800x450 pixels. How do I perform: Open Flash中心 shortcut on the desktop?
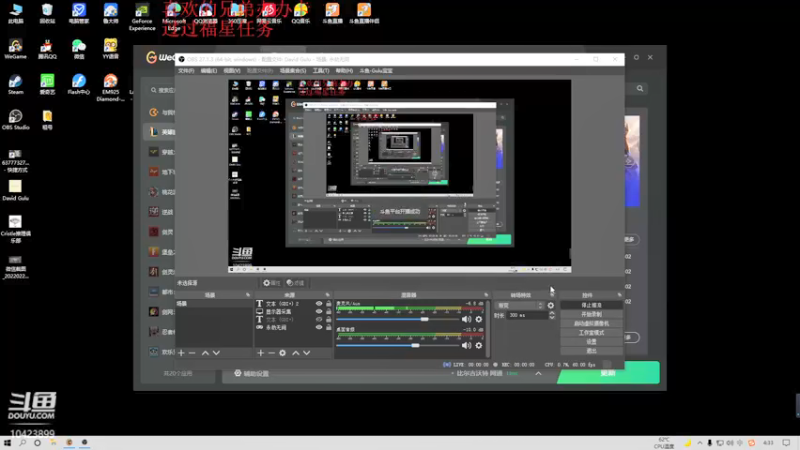79,85
